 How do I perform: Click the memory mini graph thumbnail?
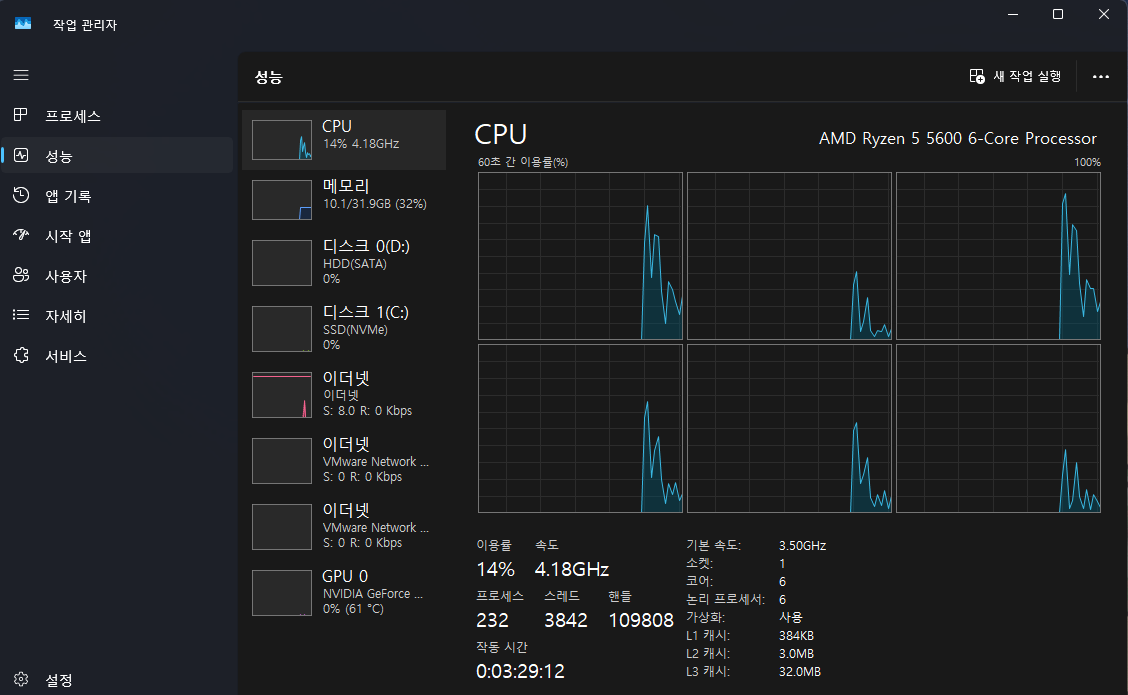[282, 200]
